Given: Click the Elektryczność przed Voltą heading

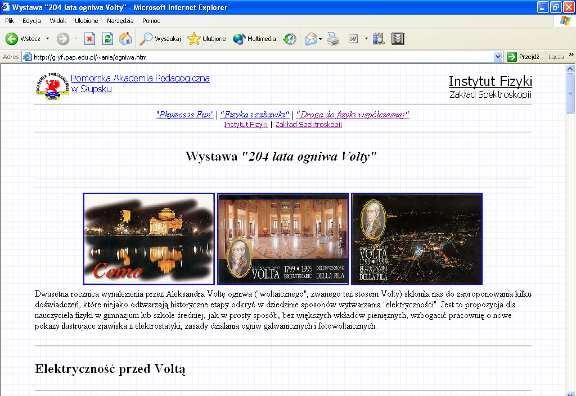Looking at the screenshot, I should click(x=110, y=369).
